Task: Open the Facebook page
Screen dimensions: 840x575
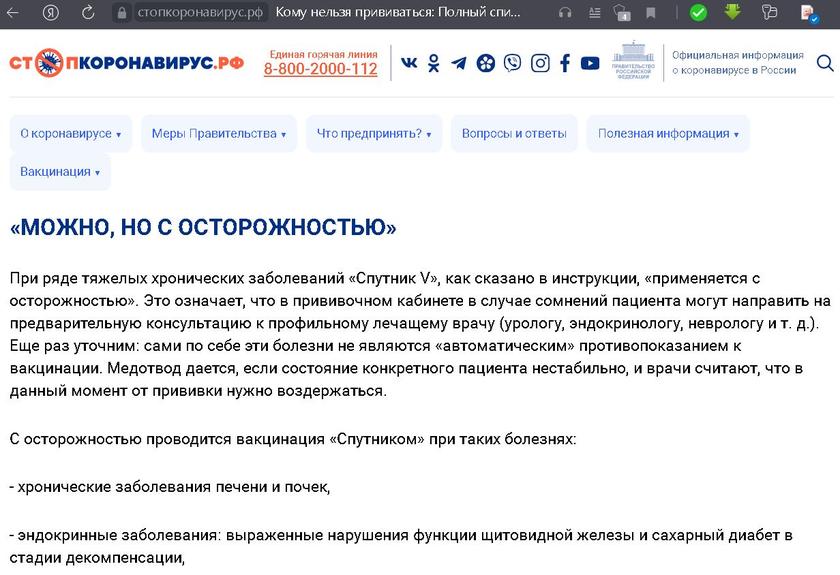Action: [x=565, y=63]
